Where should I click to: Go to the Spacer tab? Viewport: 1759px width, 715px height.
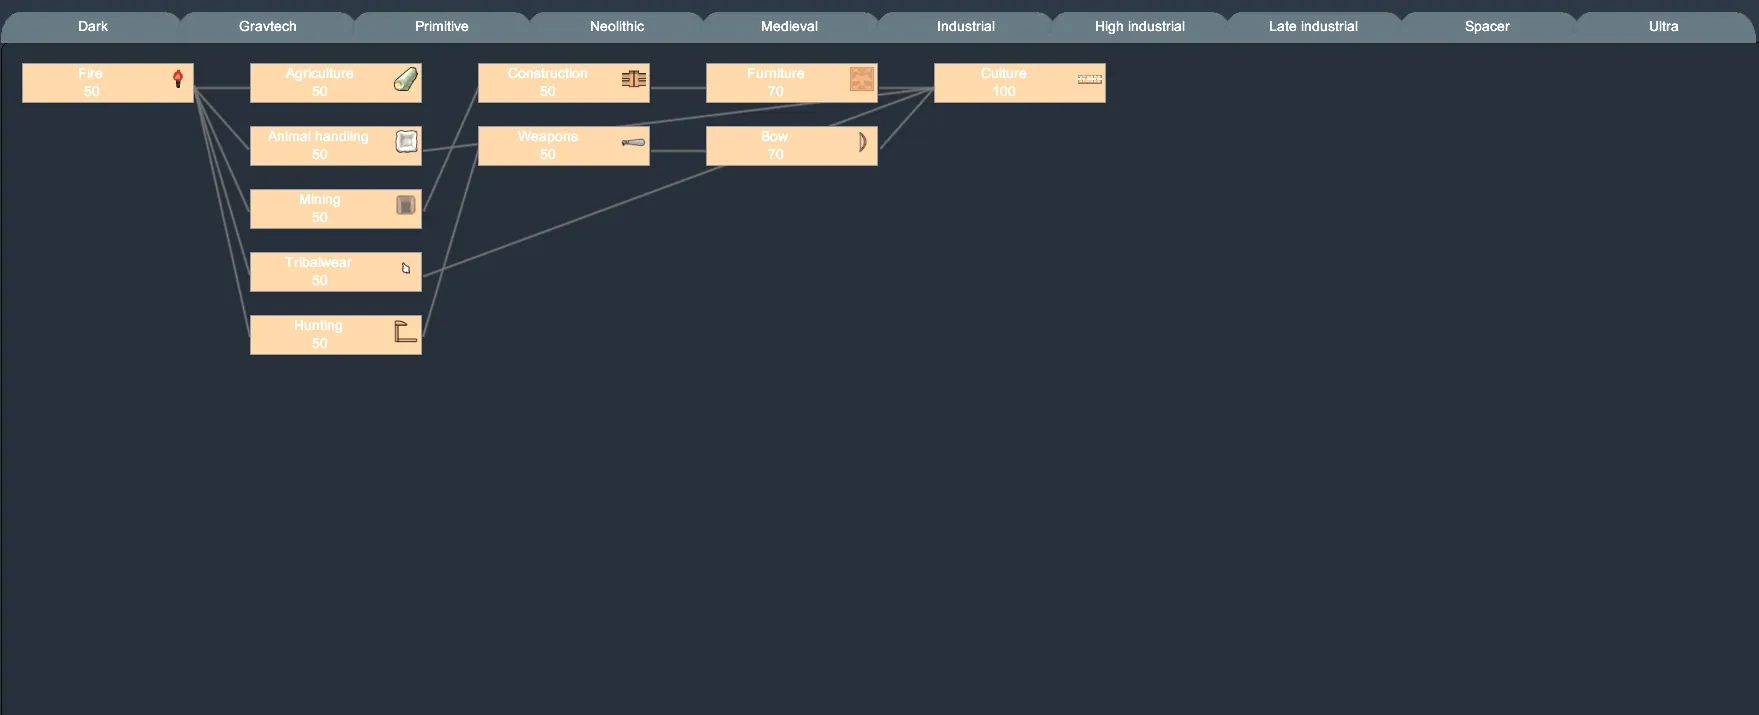click(1486, 27)
